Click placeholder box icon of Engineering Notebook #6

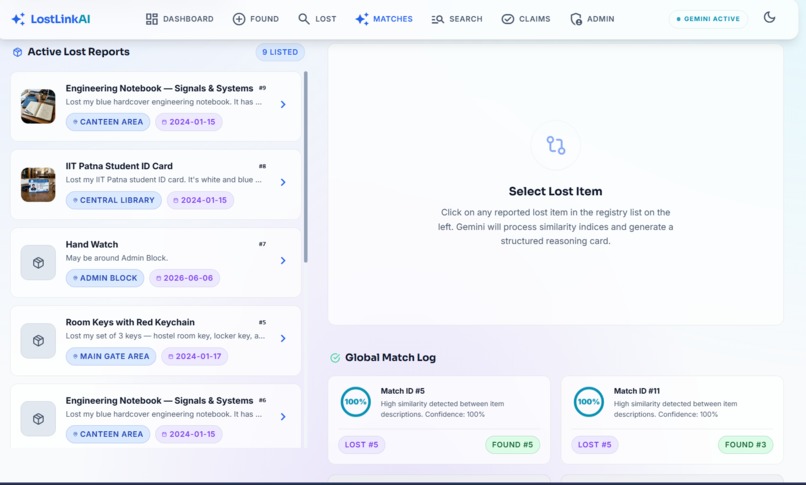click(x=38, y=419)
